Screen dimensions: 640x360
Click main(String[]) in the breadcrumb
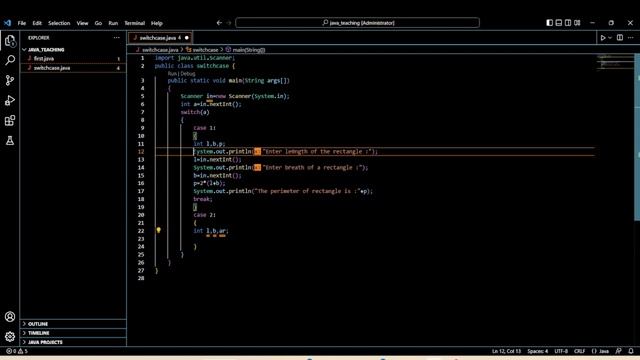[249, 50]
